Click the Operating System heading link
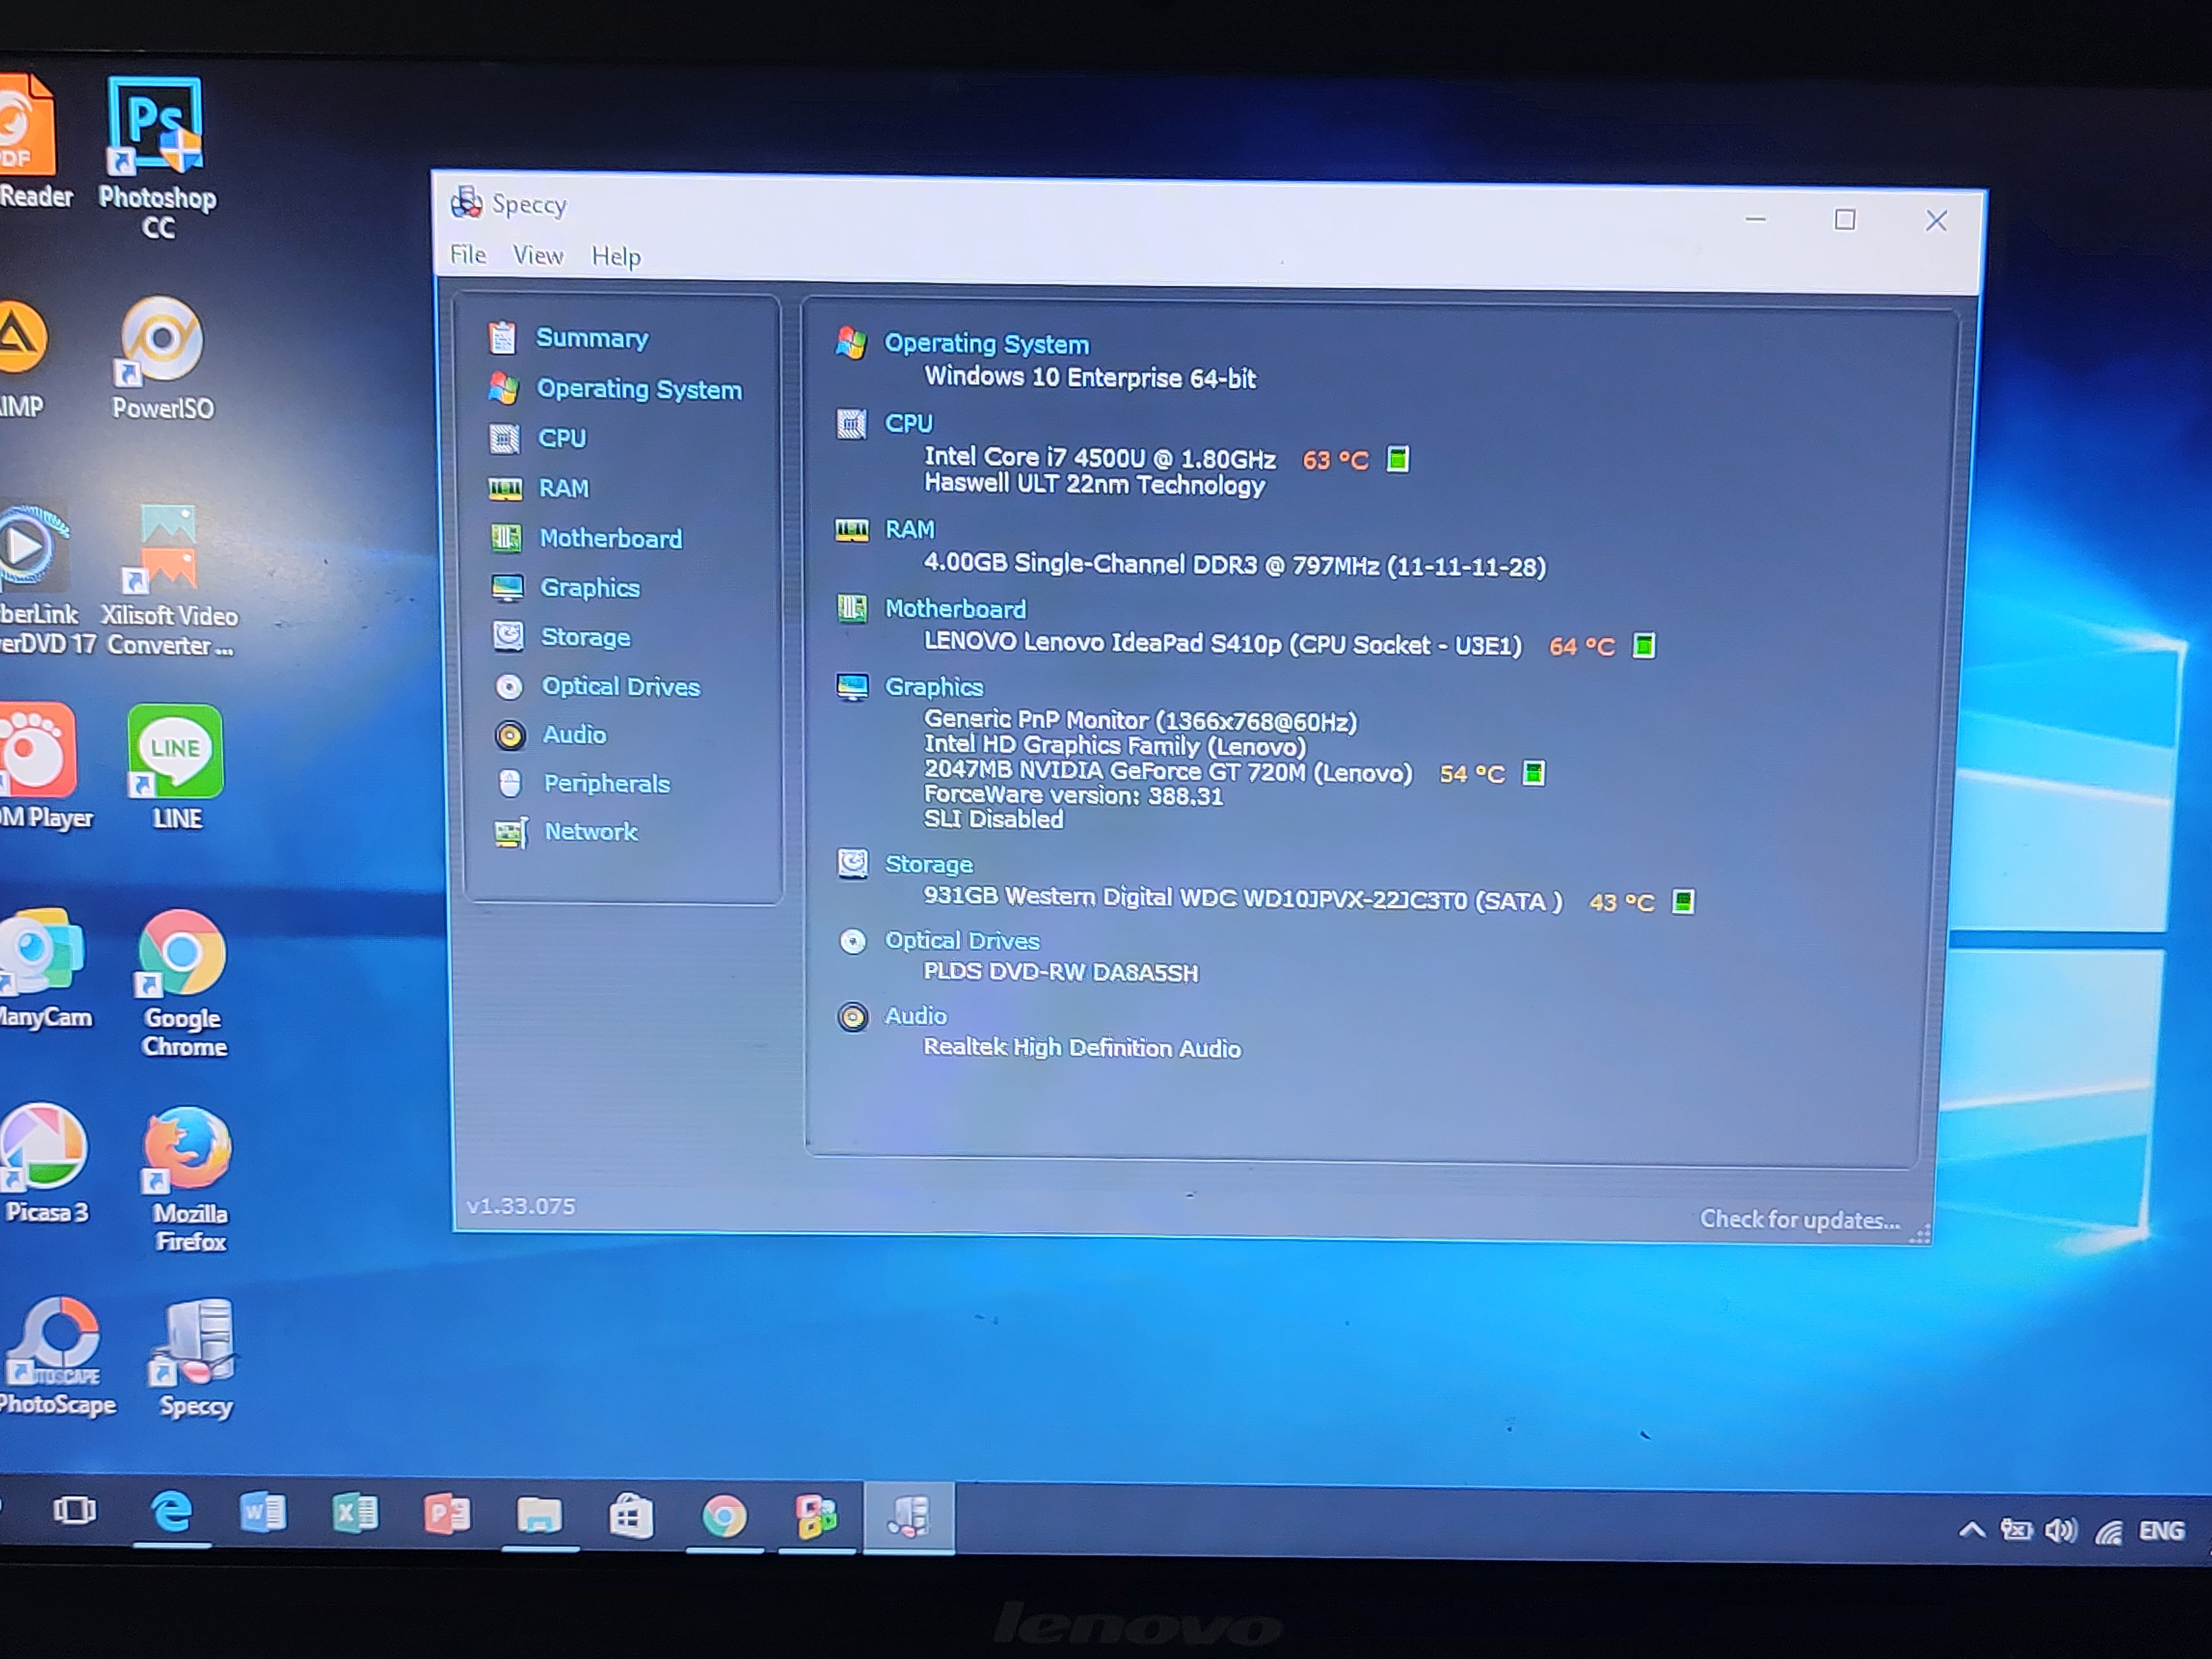2212x1659 pixels. click(987, 343)
